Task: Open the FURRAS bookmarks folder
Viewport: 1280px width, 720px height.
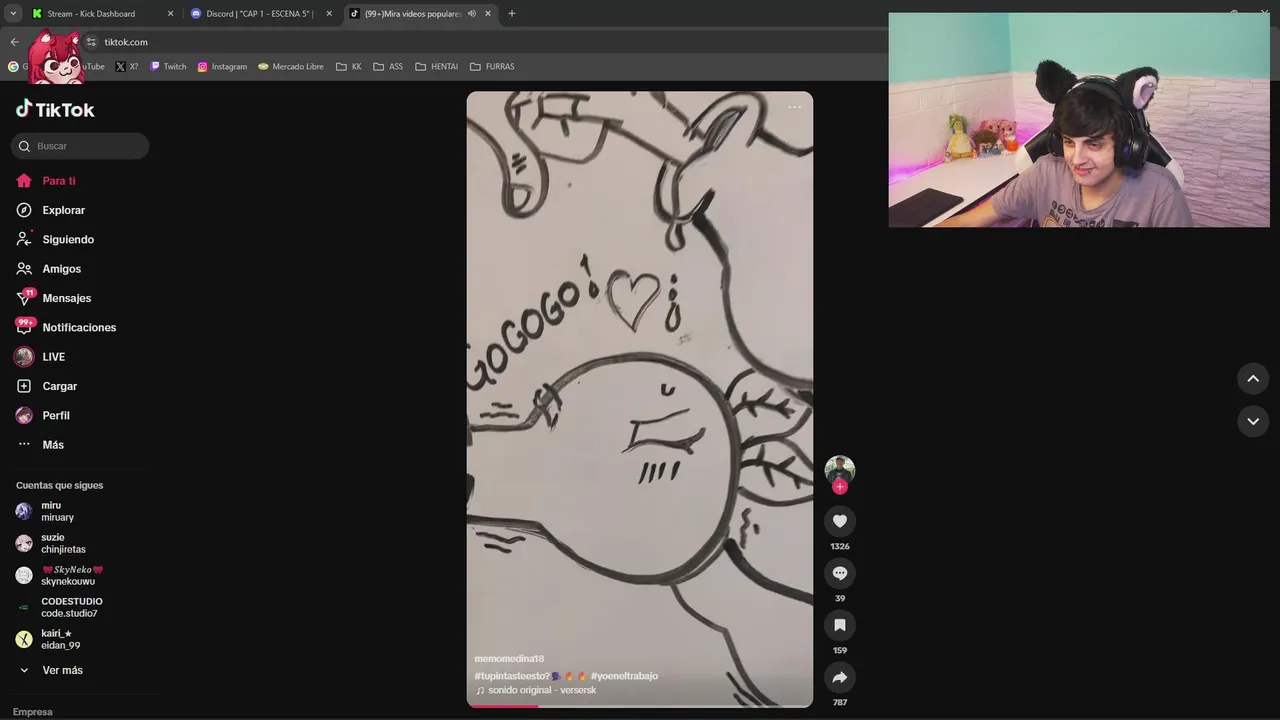Action: click(492, 67)
